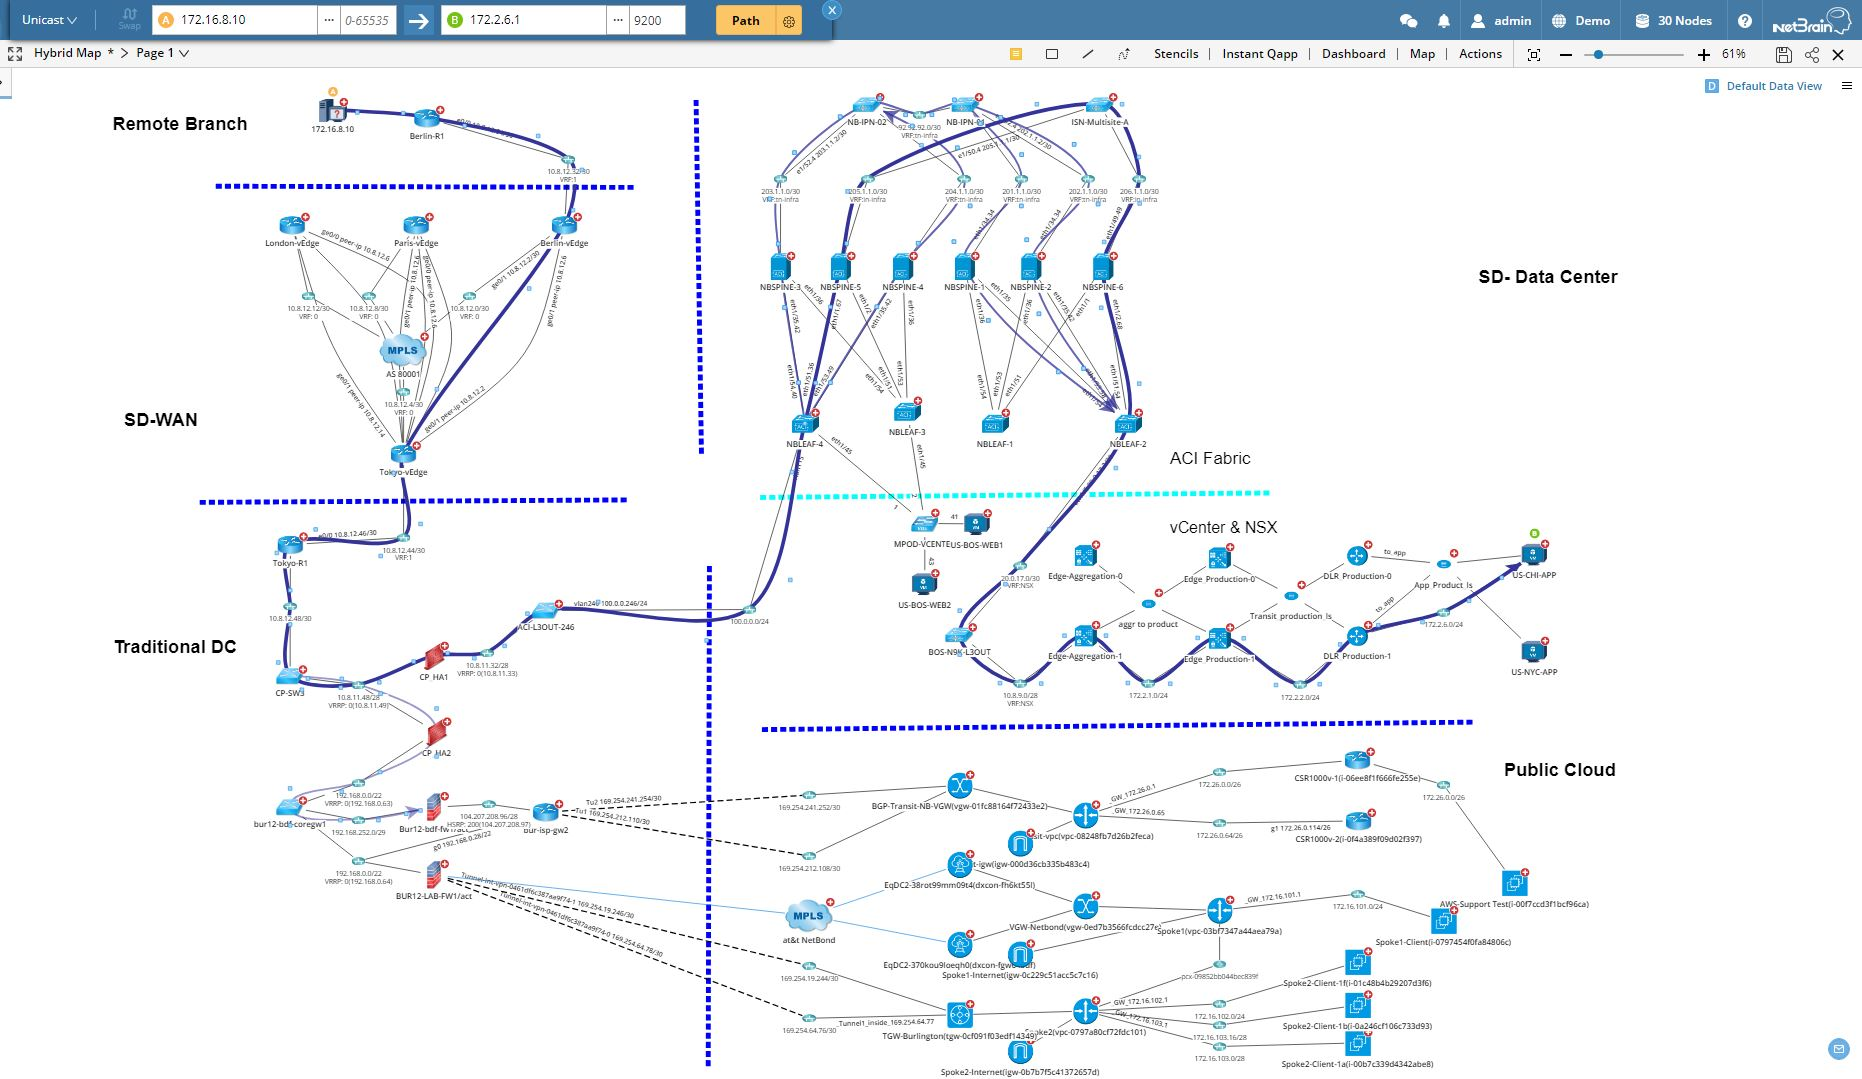Switch to the Dashboard view
1862x1079 pixels.
pos(1352,53)
